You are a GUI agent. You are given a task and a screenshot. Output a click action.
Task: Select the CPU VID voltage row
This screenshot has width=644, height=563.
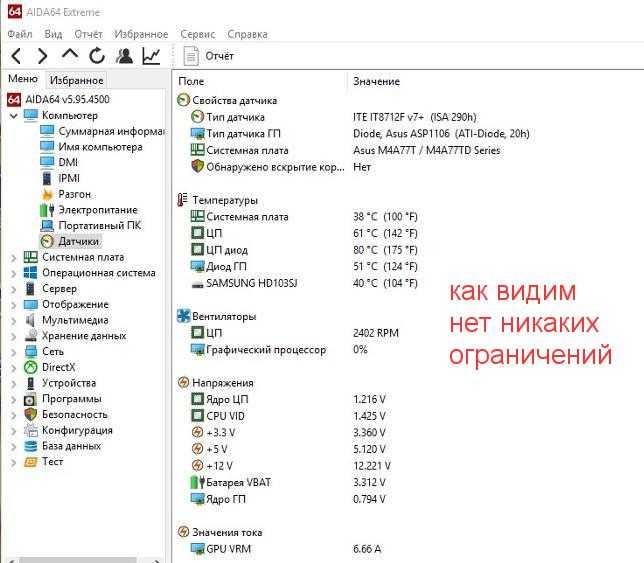click(288, 416)
